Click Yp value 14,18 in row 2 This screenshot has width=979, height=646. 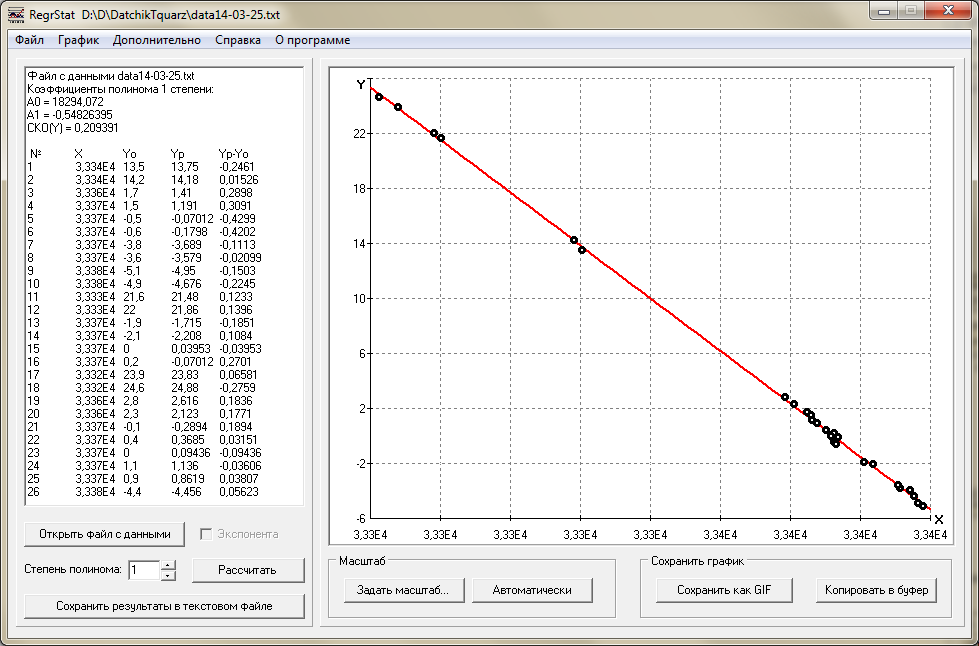click(x=185, y=180)
